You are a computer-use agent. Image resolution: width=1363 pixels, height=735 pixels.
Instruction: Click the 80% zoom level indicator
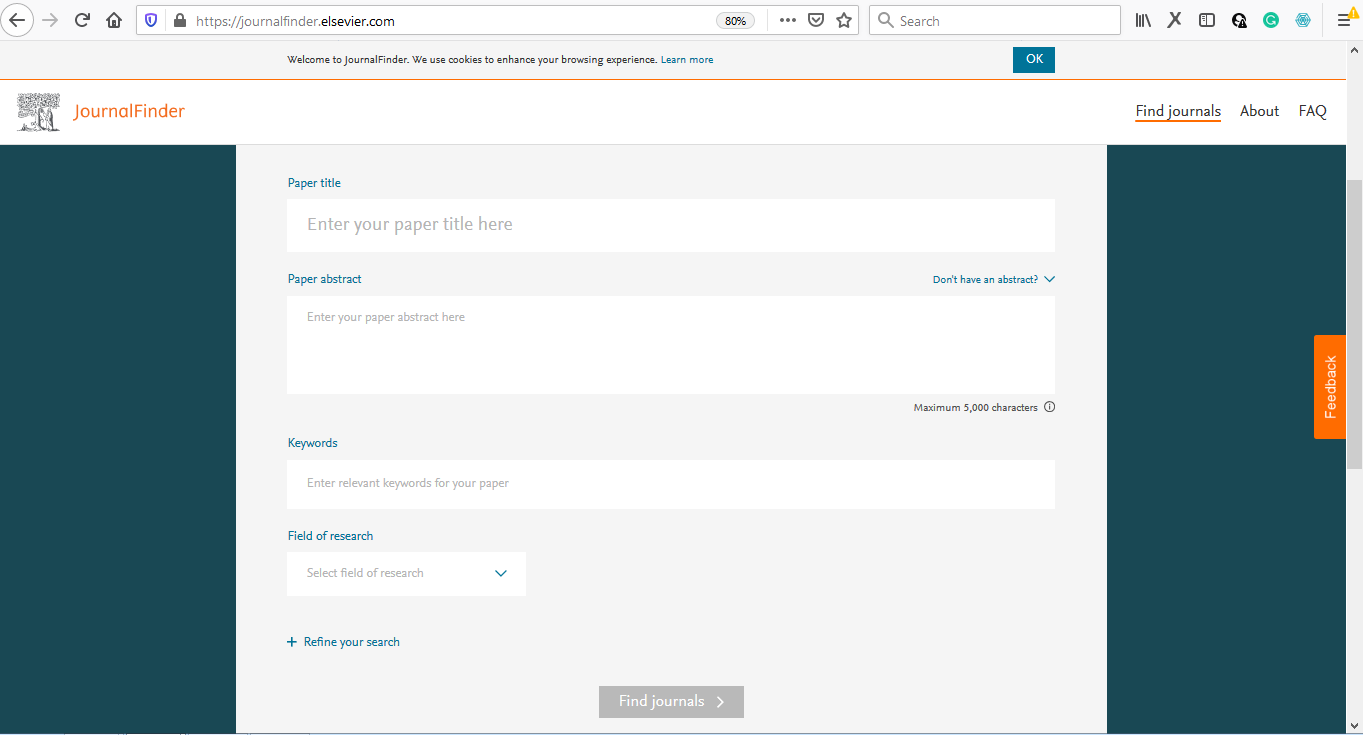coord(735,20)
